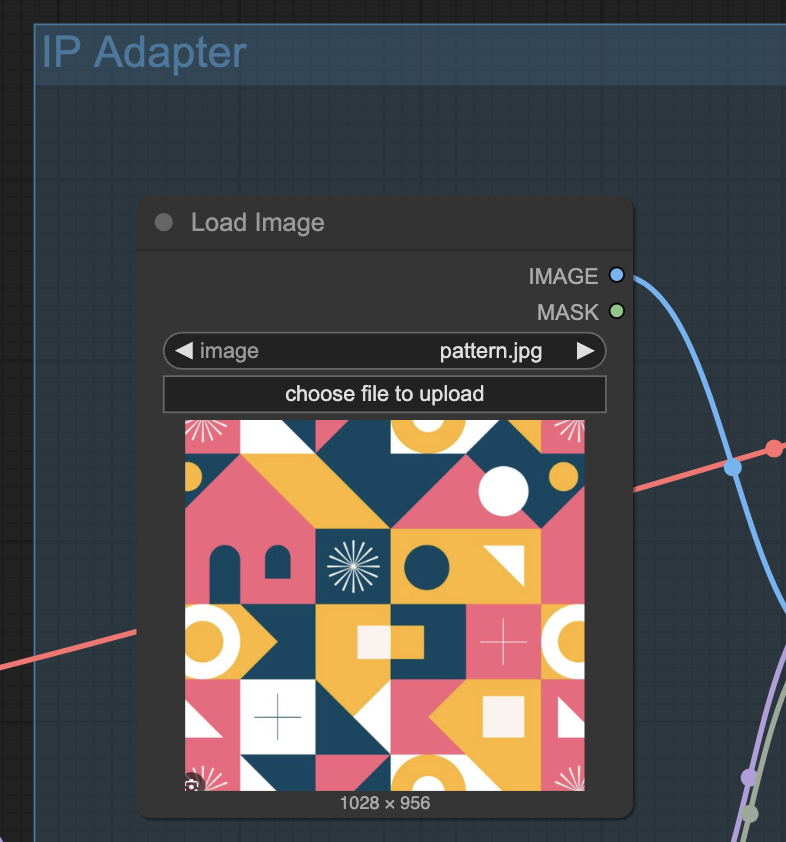Viewport: 786px width, 842px height.
Task: Click the red link connector dot
Action: pos(774,448)
